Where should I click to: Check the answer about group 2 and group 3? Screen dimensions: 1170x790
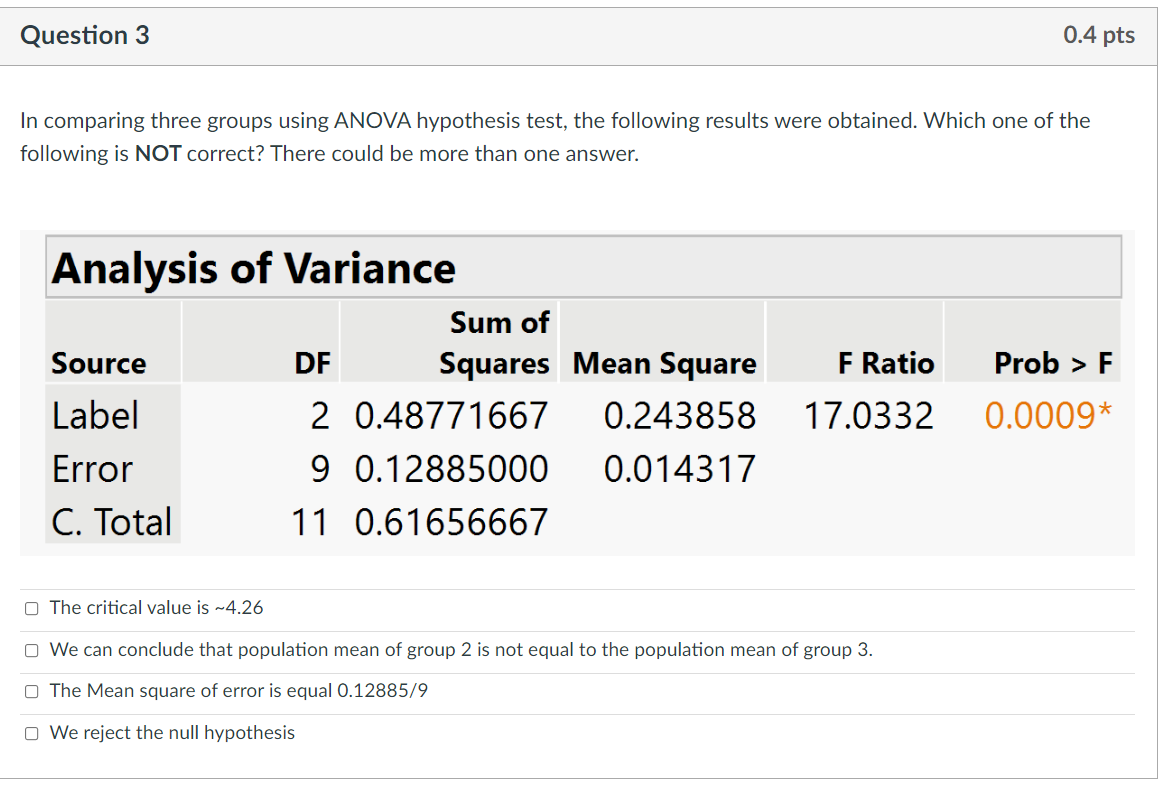tap(31, 649)
